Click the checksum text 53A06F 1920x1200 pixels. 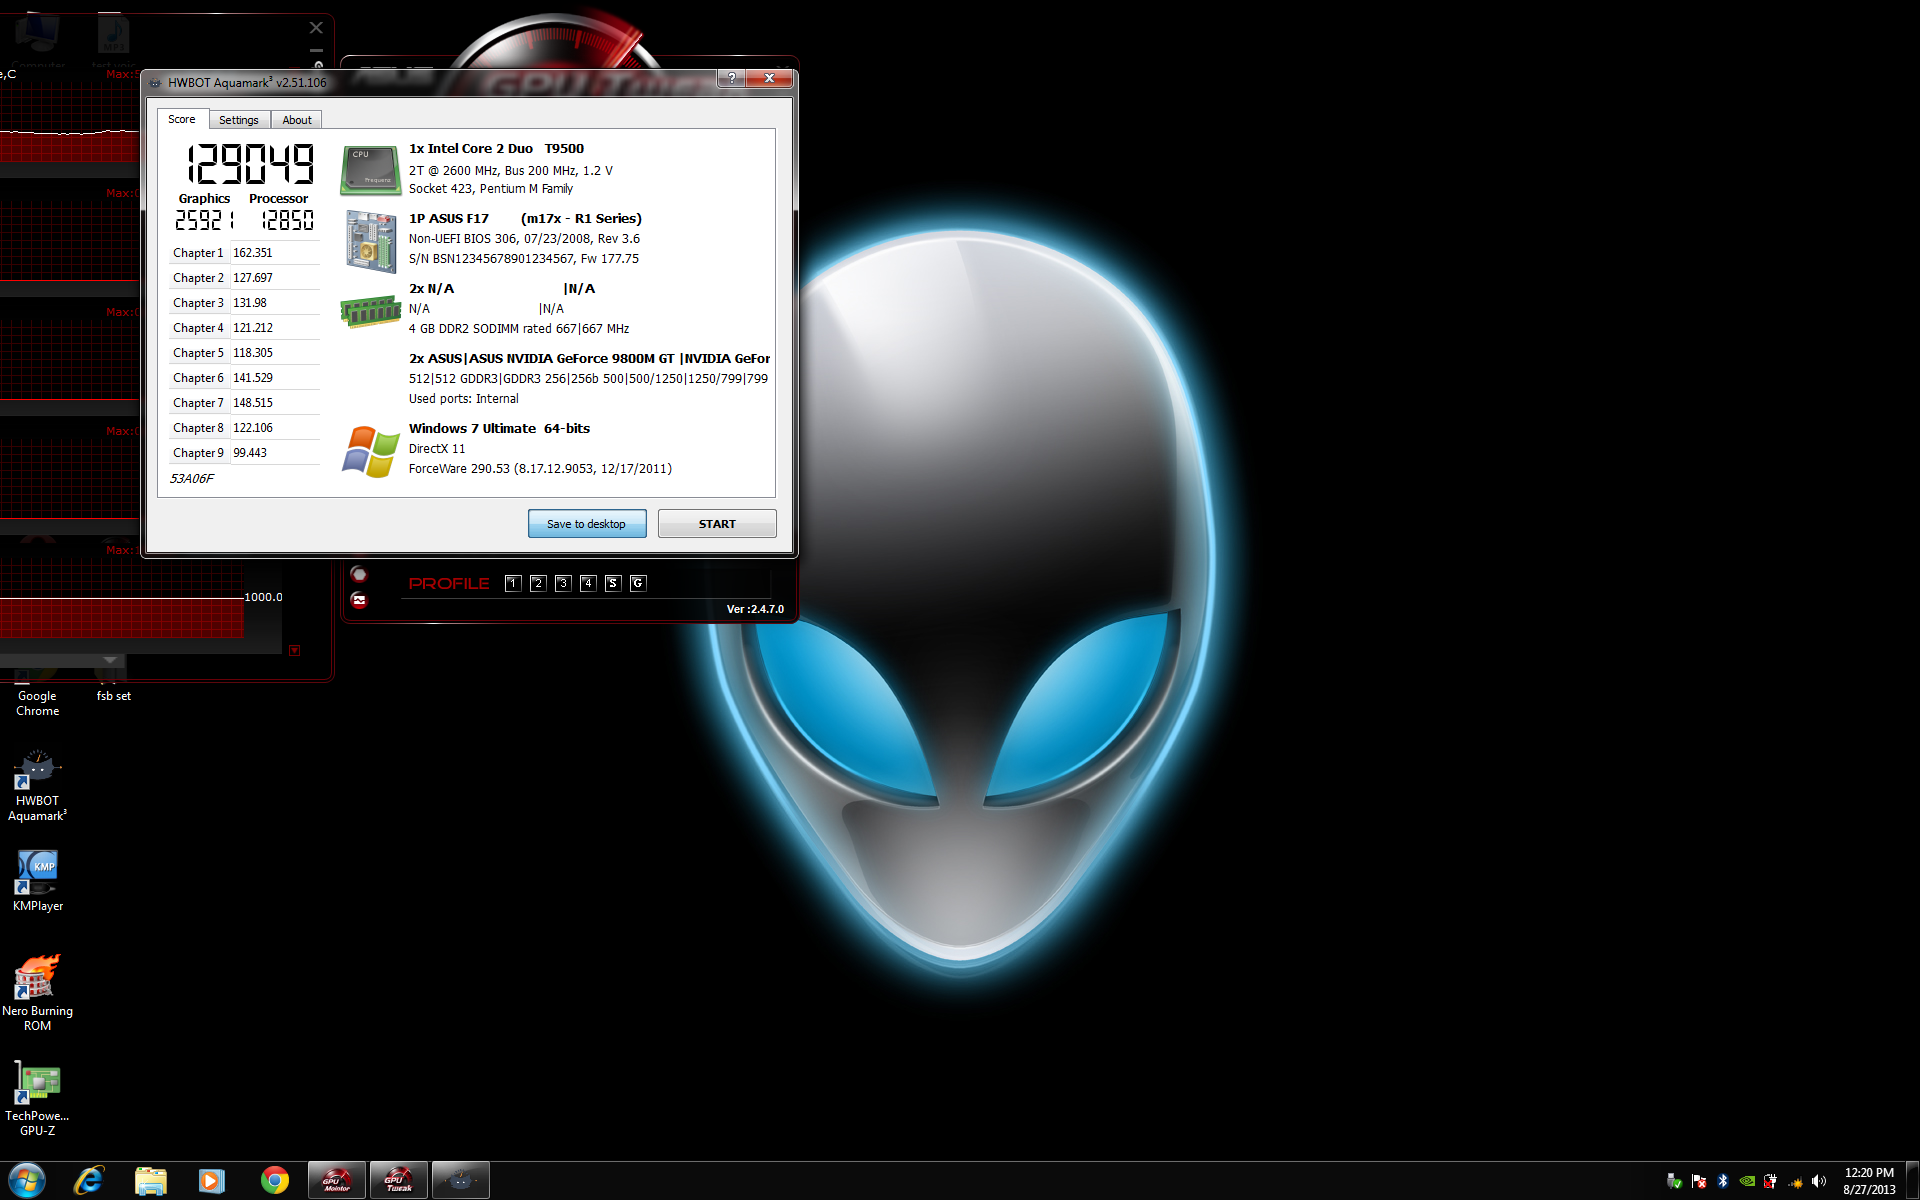click(192, 479)
